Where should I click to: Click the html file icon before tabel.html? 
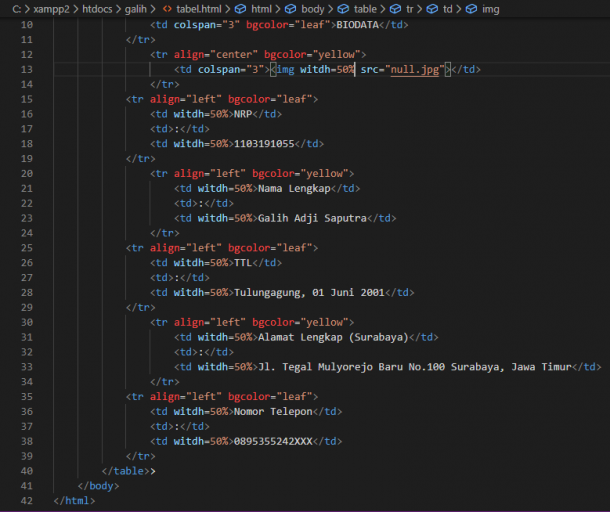click(167, 9)
